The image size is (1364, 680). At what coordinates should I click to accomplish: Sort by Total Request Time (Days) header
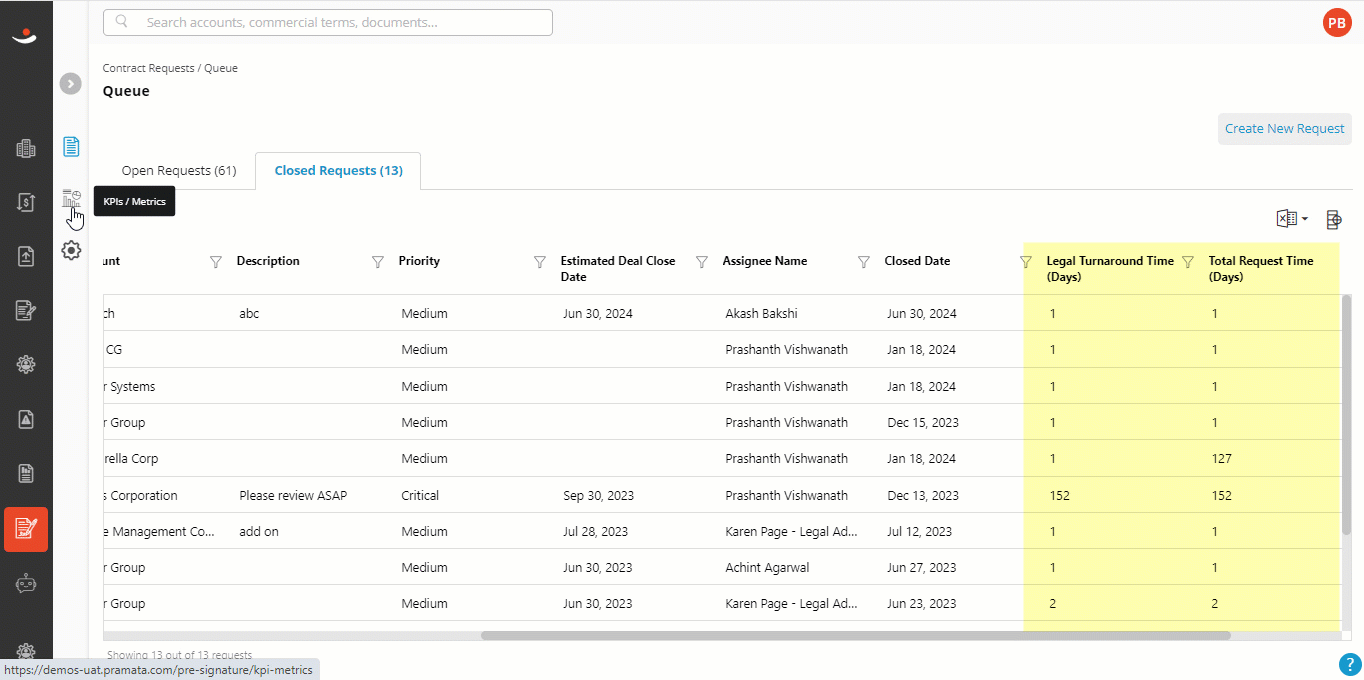pos(1261,269)
